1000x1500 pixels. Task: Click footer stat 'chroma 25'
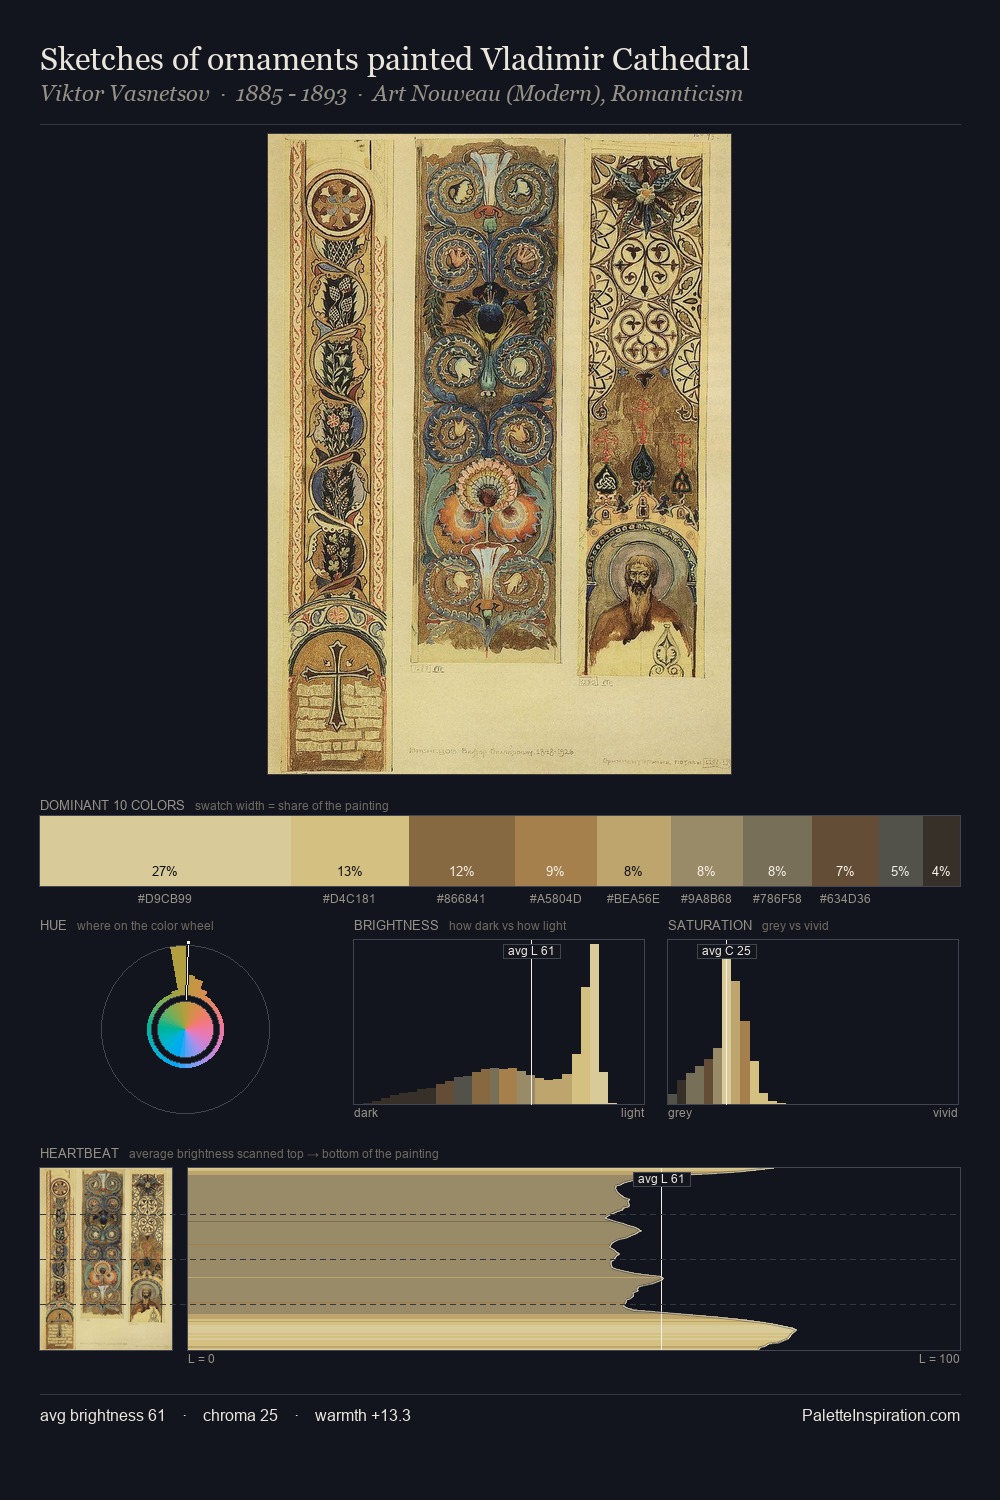tap(240, 1415)
